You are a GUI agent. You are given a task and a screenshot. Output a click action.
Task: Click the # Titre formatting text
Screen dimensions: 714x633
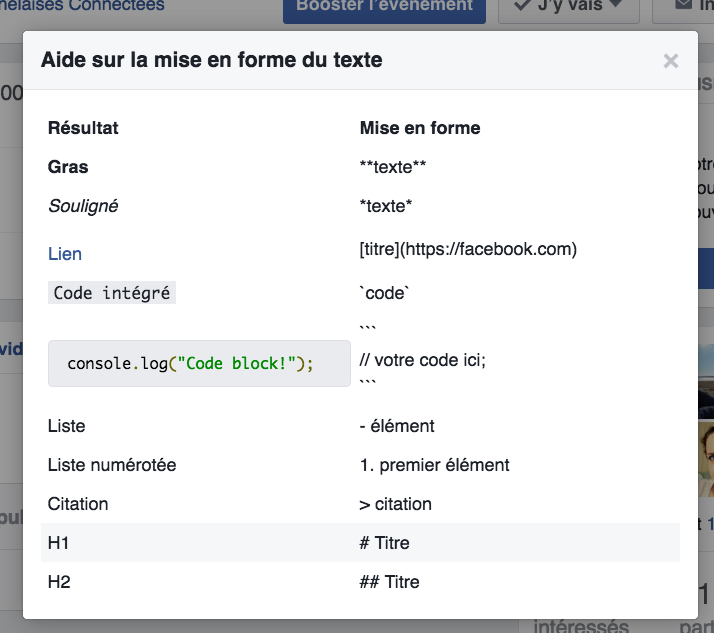[x=384, y=543]
